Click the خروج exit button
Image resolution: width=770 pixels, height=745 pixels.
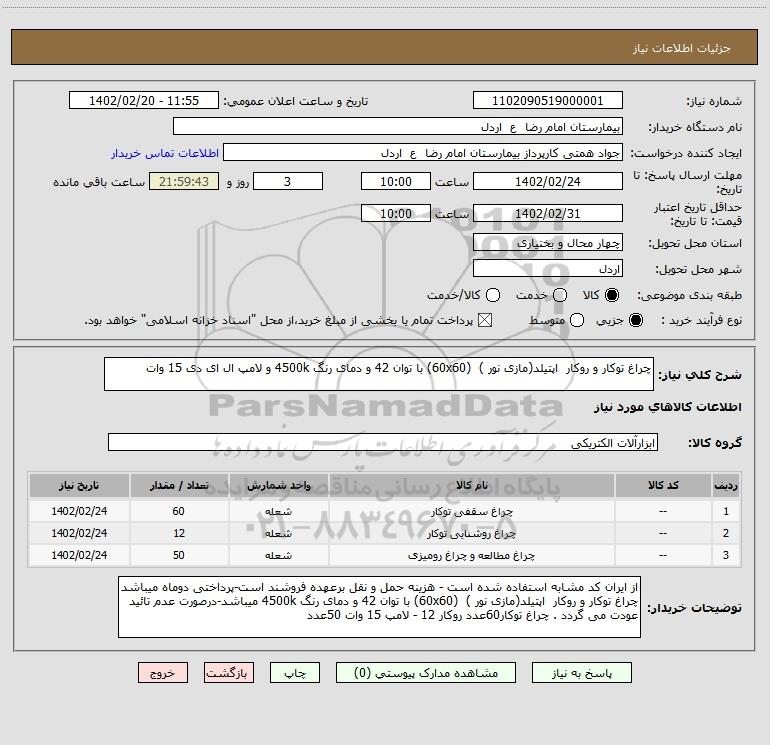click(163, 673)
